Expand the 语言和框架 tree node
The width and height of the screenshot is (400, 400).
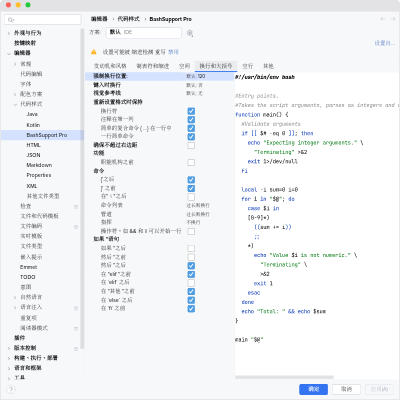pos(9,368)
